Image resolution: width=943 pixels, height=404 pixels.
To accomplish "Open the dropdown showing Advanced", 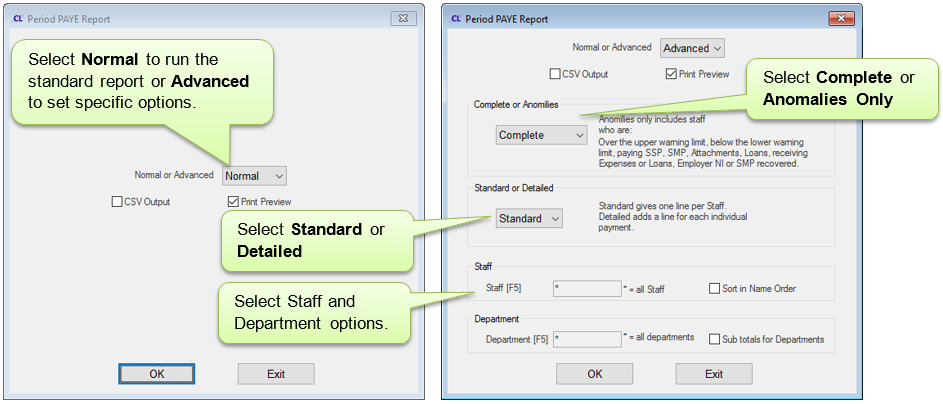I will coord(692,49).
